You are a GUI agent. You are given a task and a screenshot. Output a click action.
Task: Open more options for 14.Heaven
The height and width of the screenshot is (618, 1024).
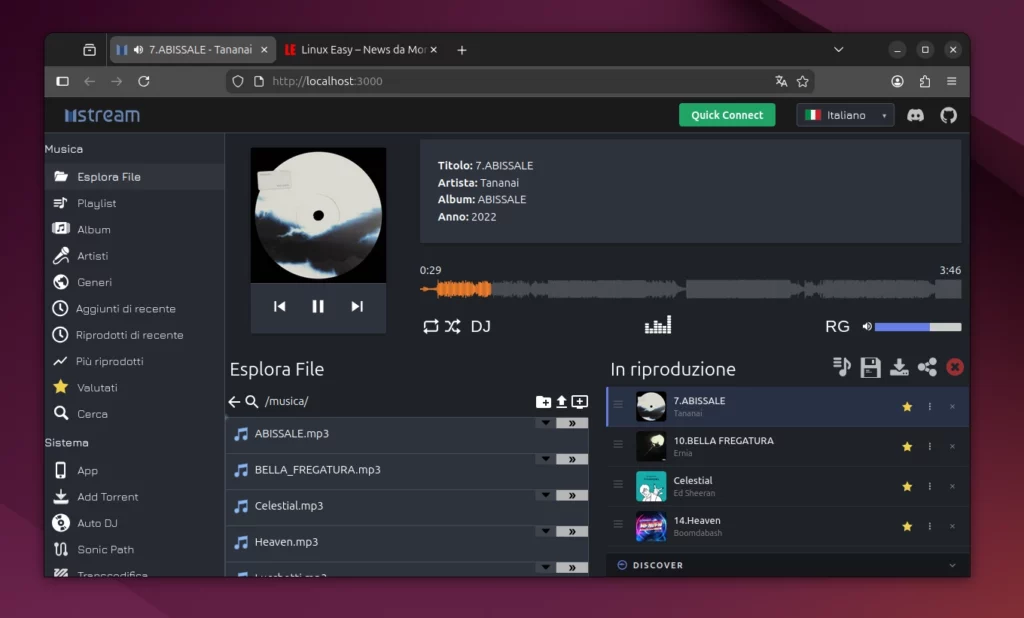(929, 526)
